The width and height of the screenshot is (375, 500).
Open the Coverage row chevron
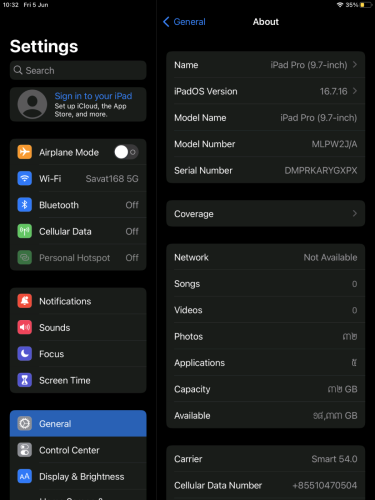355,213
